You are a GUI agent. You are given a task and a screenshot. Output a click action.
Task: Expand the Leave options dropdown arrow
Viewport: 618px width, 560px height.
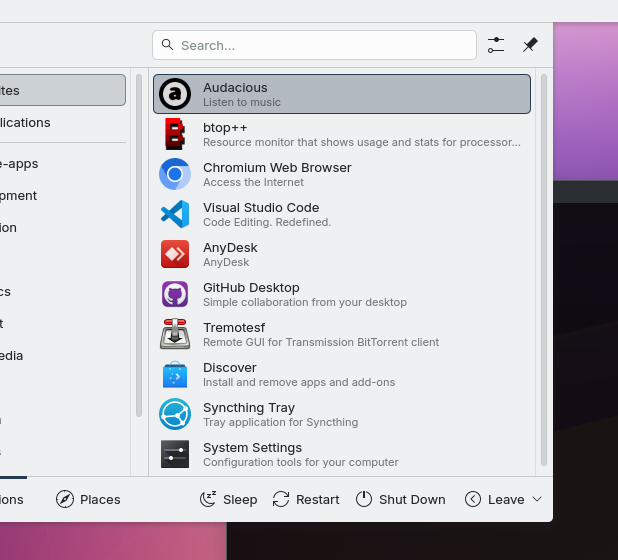click(536, 499)
